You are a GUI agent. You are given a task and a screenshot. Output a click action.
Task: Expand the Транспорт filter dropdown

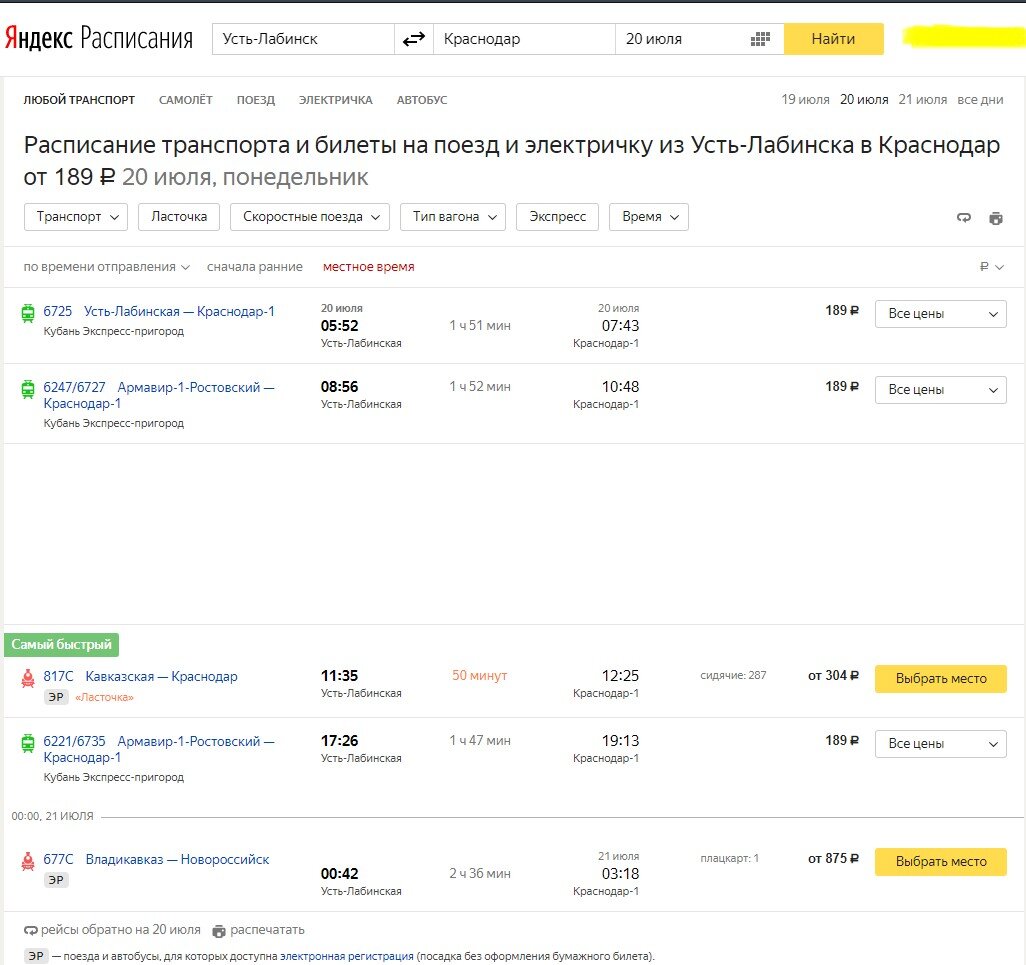coord(76,217)
